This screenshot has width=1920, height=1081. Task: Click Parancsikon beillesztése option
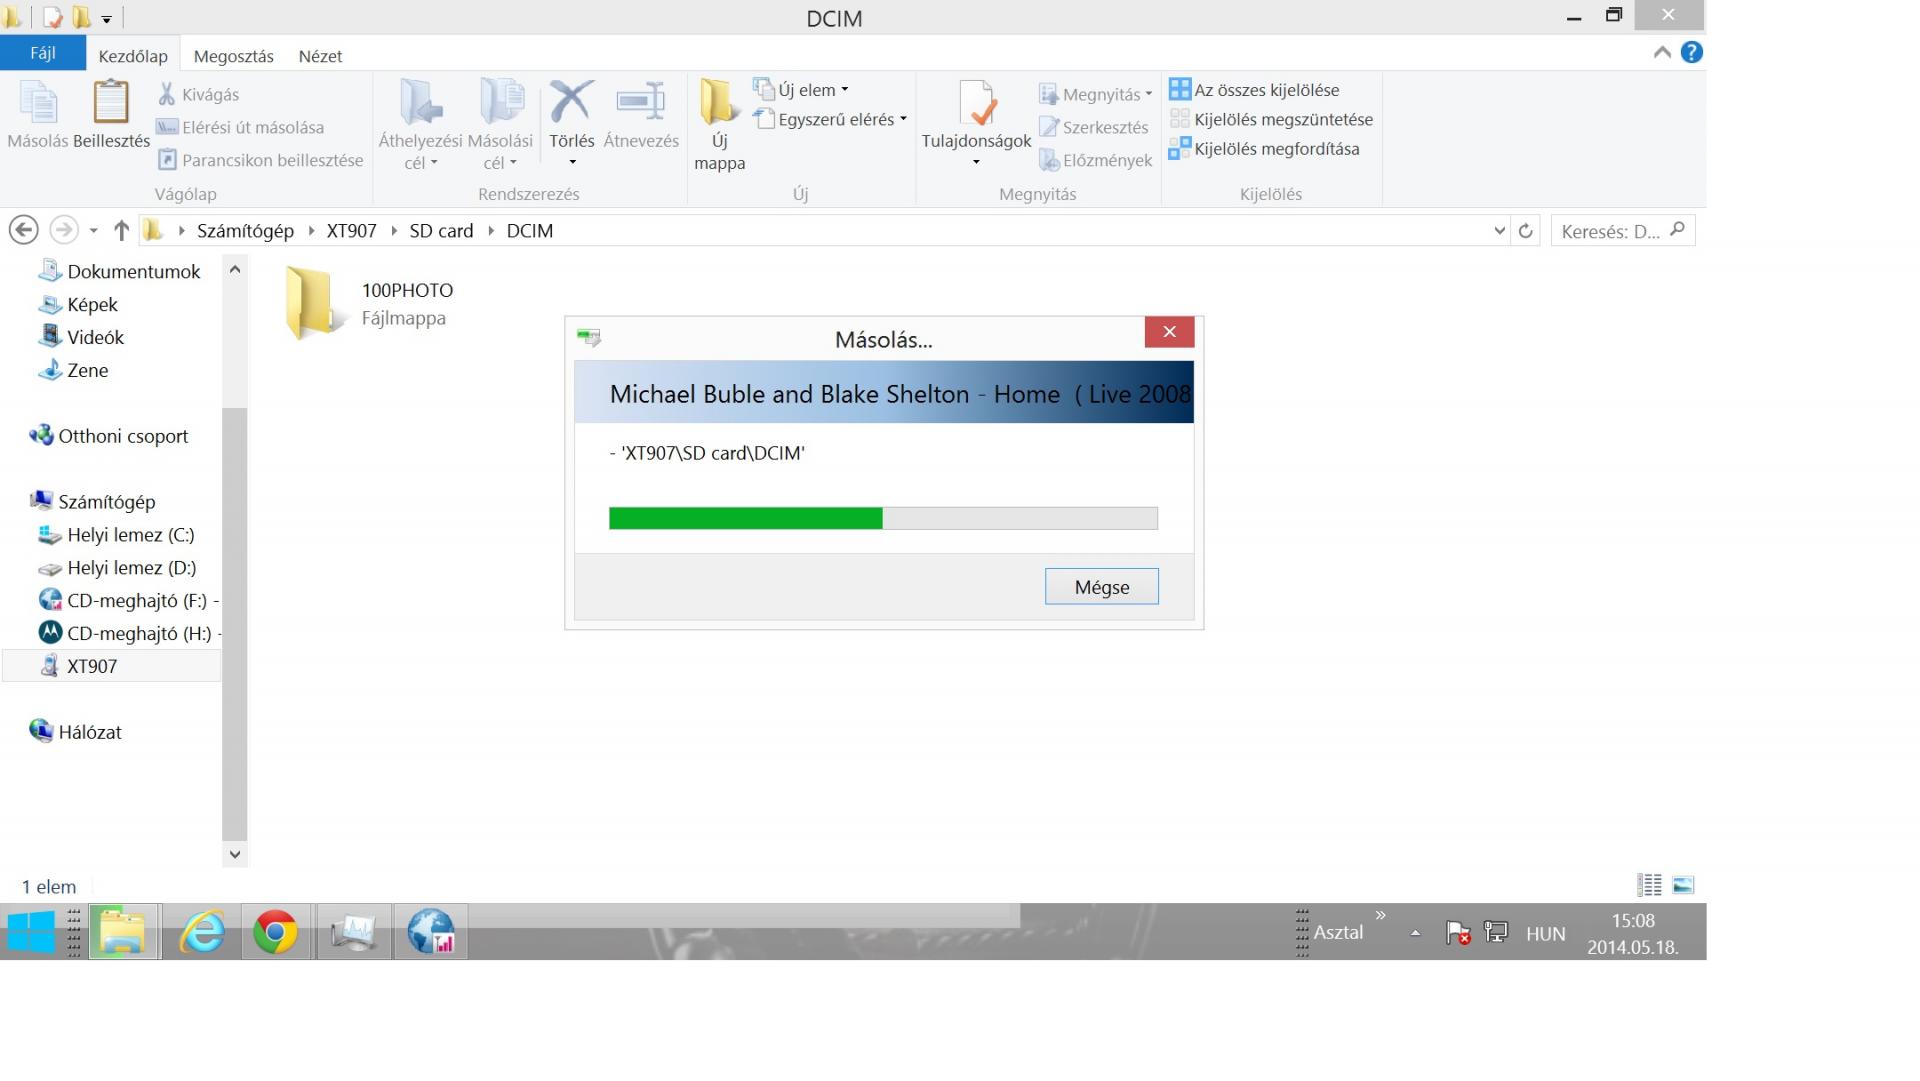tap(260, 159)
